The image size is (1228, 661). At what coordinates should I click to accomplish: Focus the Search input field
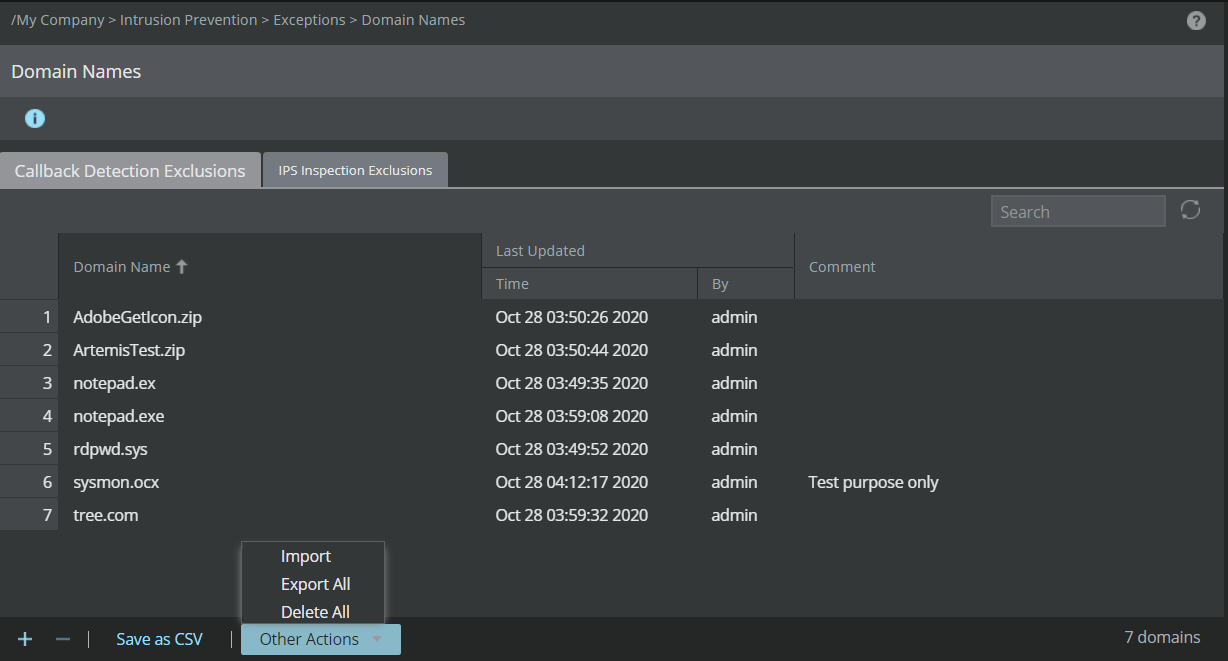(1078, 212)
